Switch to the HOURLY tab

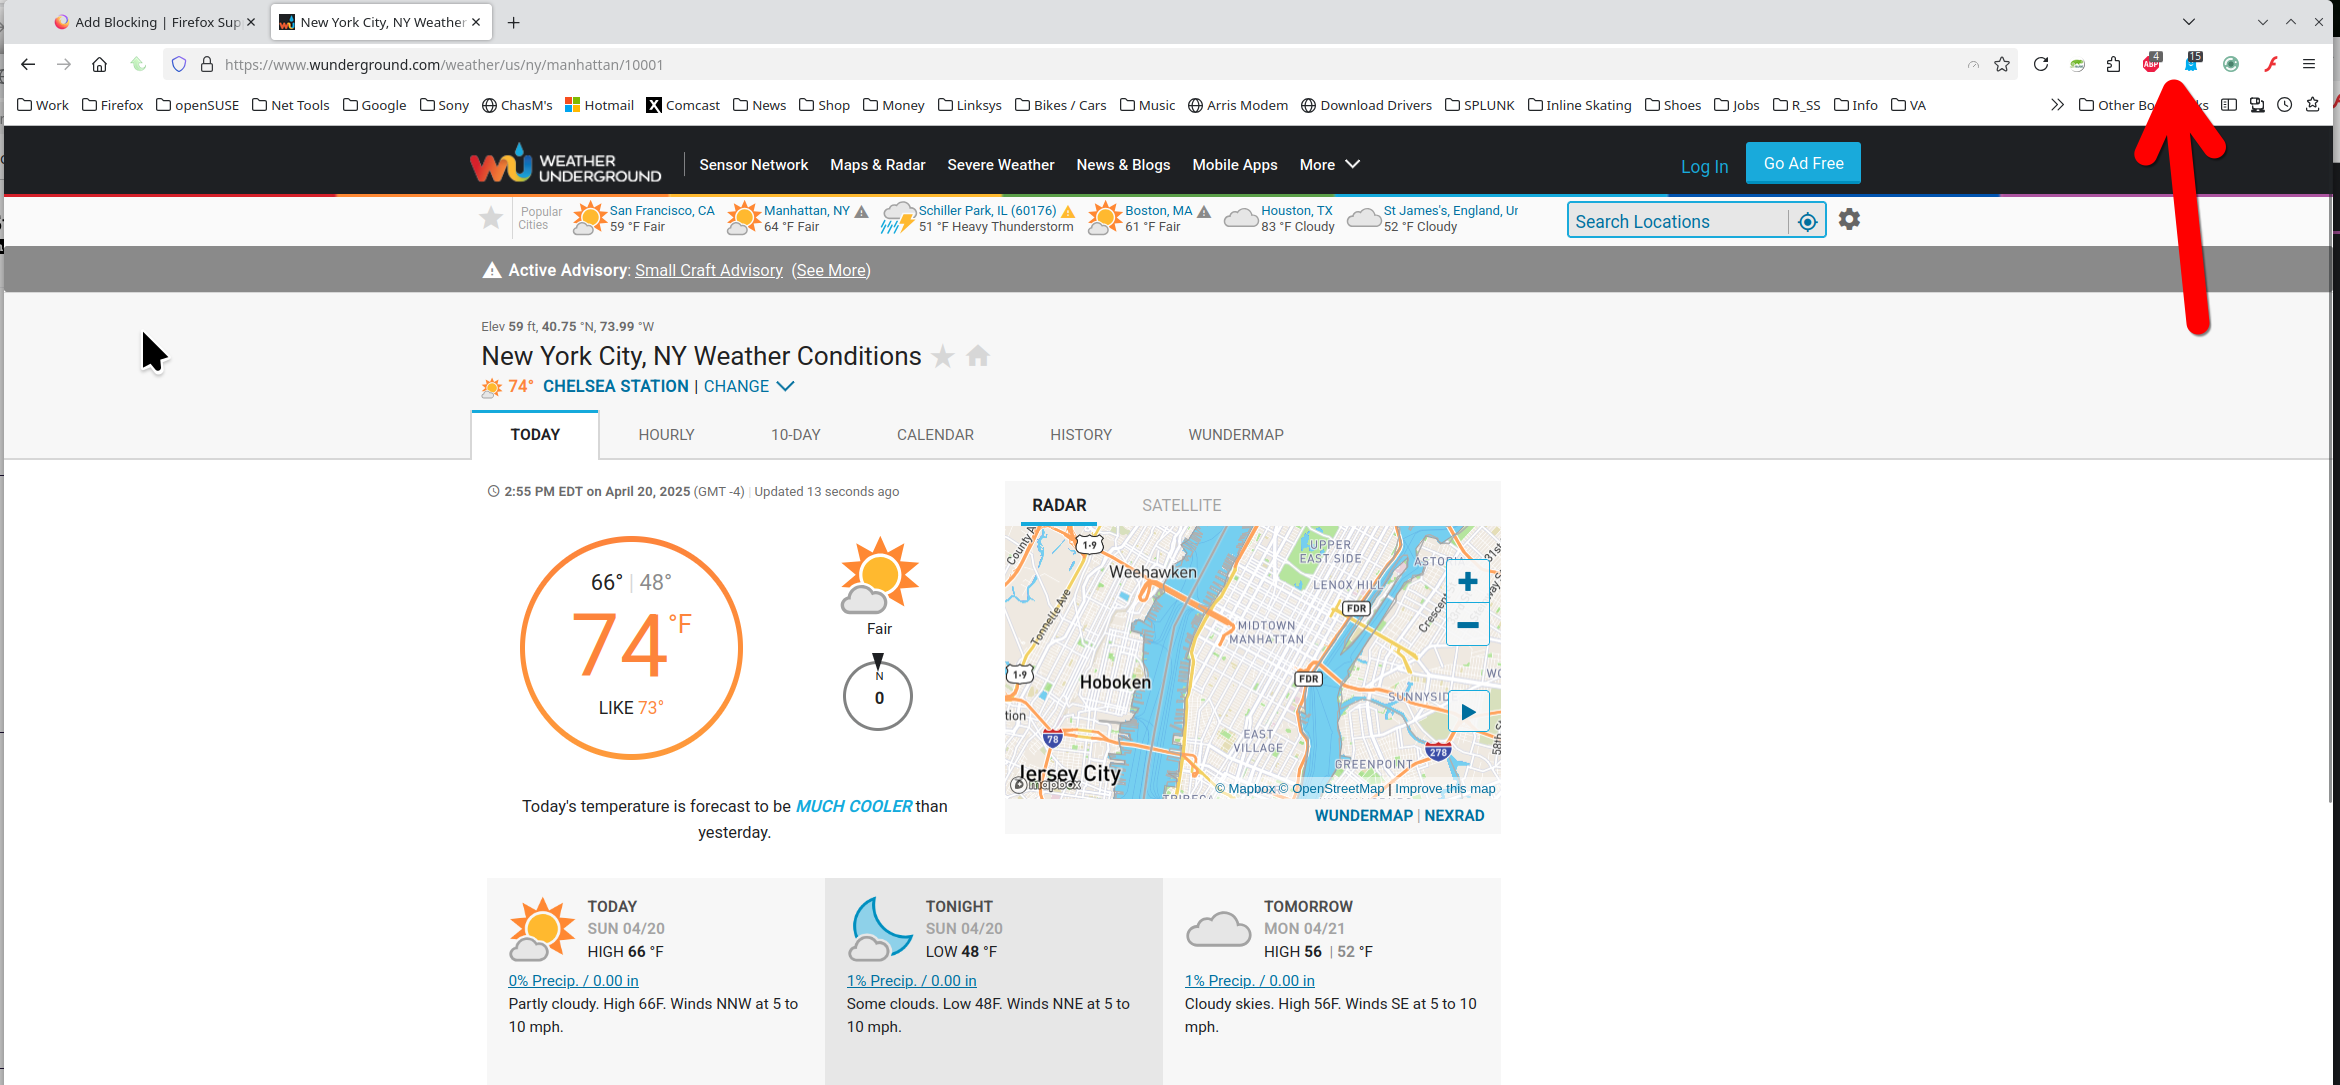(666, 435)
